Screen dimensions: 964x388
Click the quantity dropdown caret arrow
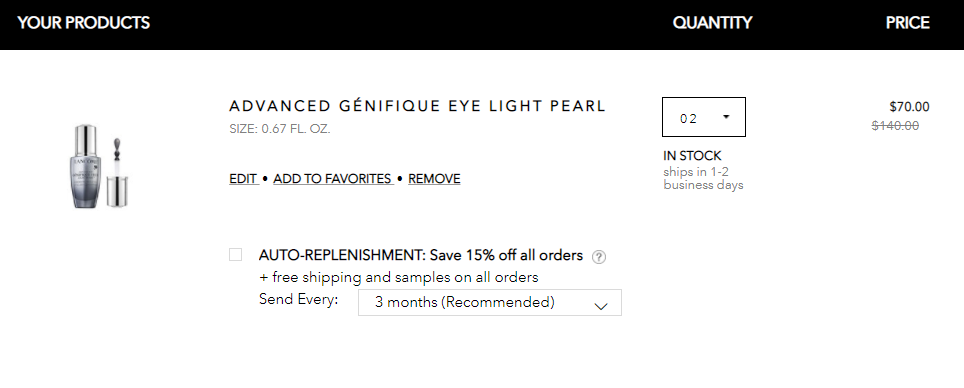(x=725, y=117)
